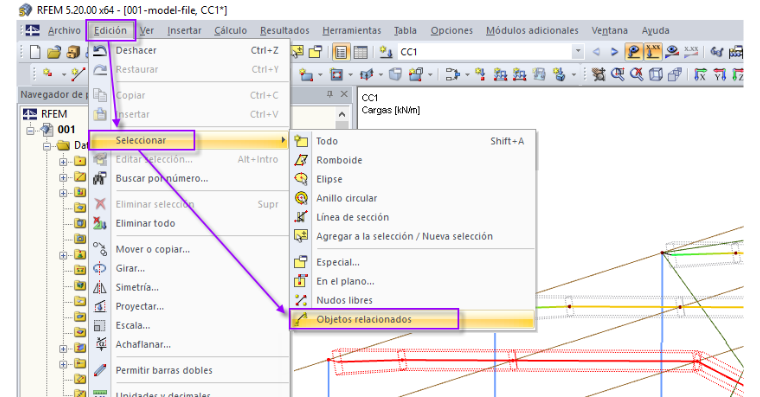Go to previous load case arrow
The image size is (760, 397).
coord(596,51)
